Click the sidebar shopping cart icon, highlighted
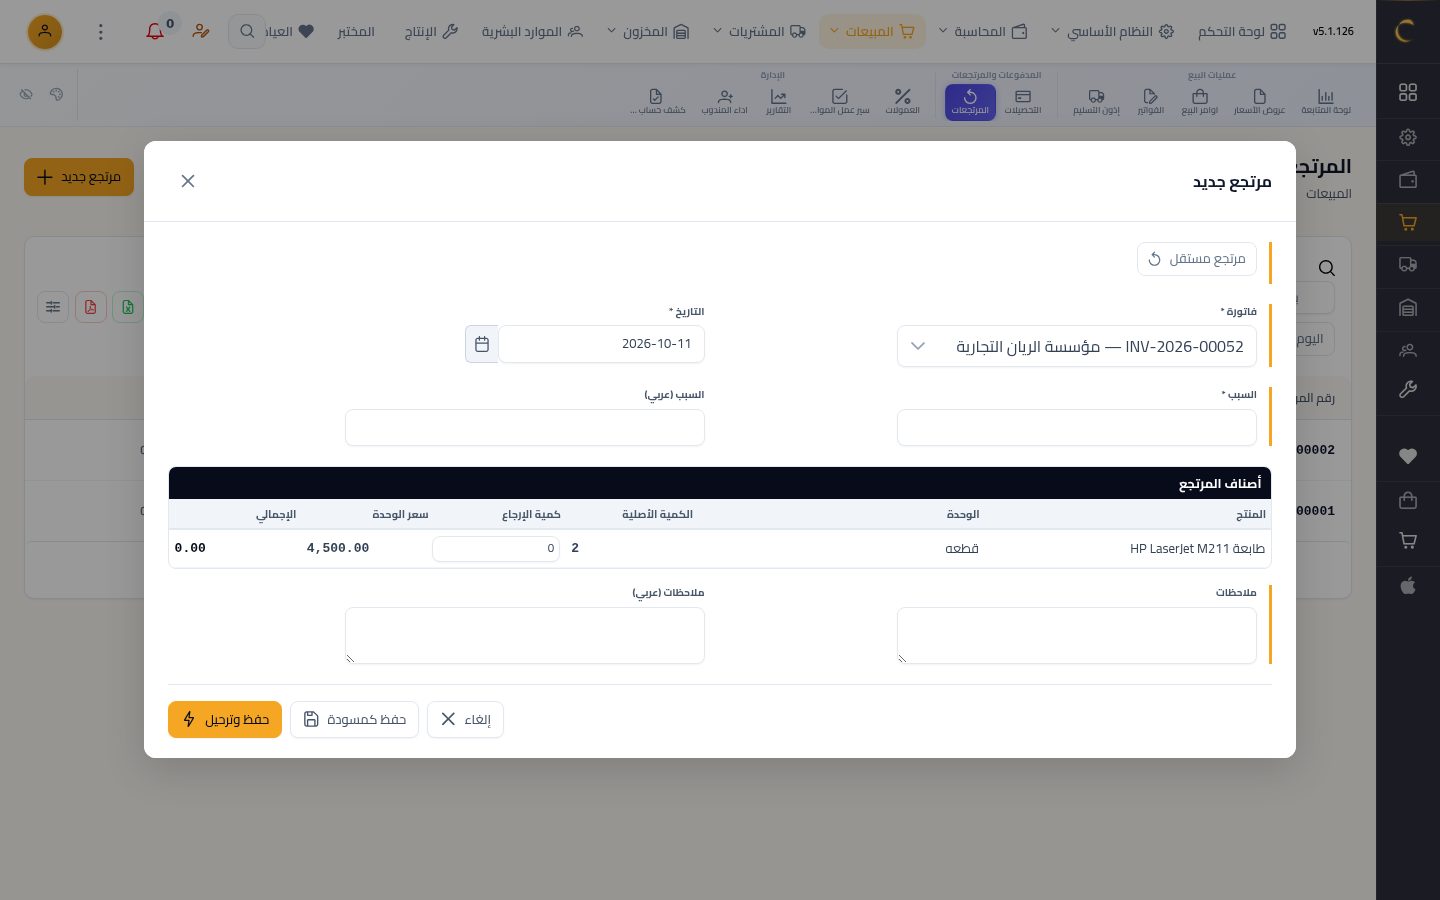Screen dimensions: 1440x900 pos(1408,223)
